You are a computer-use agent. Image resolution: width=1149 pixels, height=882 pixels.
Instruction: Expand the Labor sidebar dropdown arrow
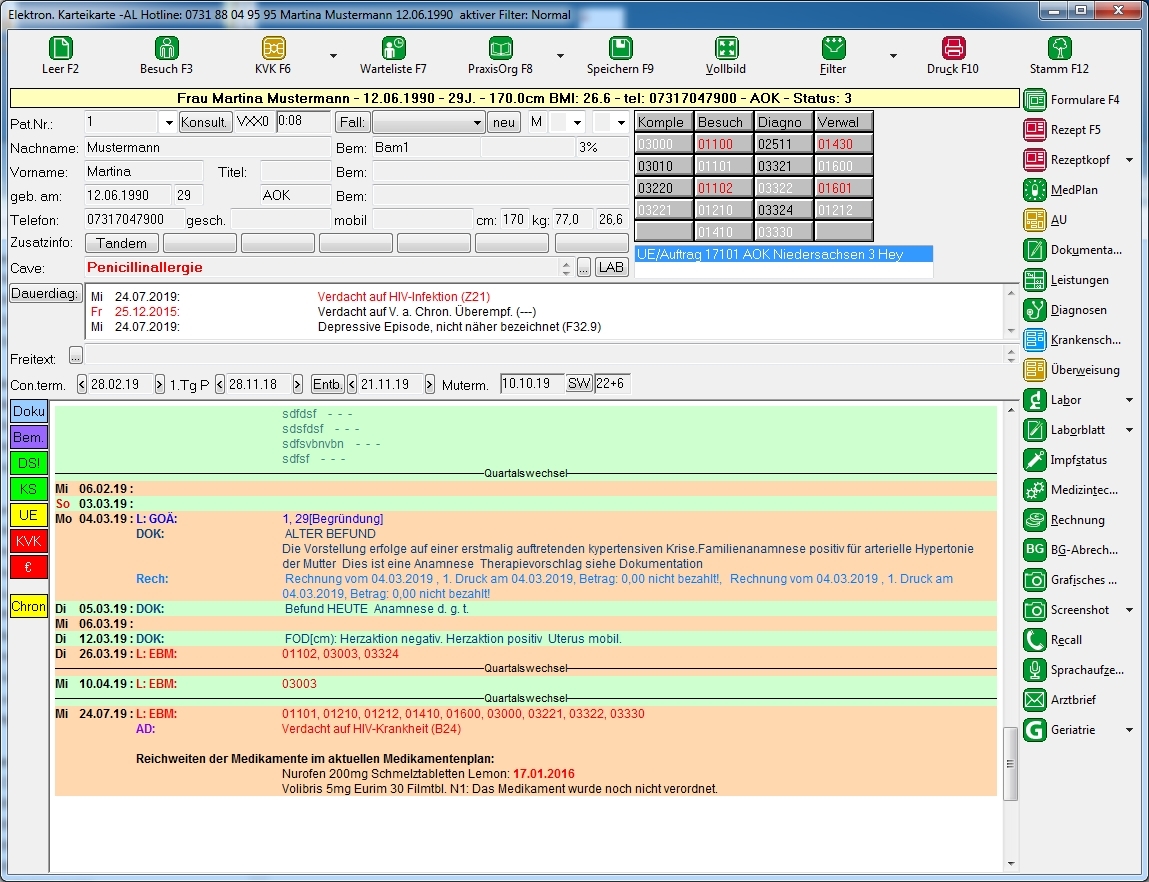click(x=1129, y=400)
